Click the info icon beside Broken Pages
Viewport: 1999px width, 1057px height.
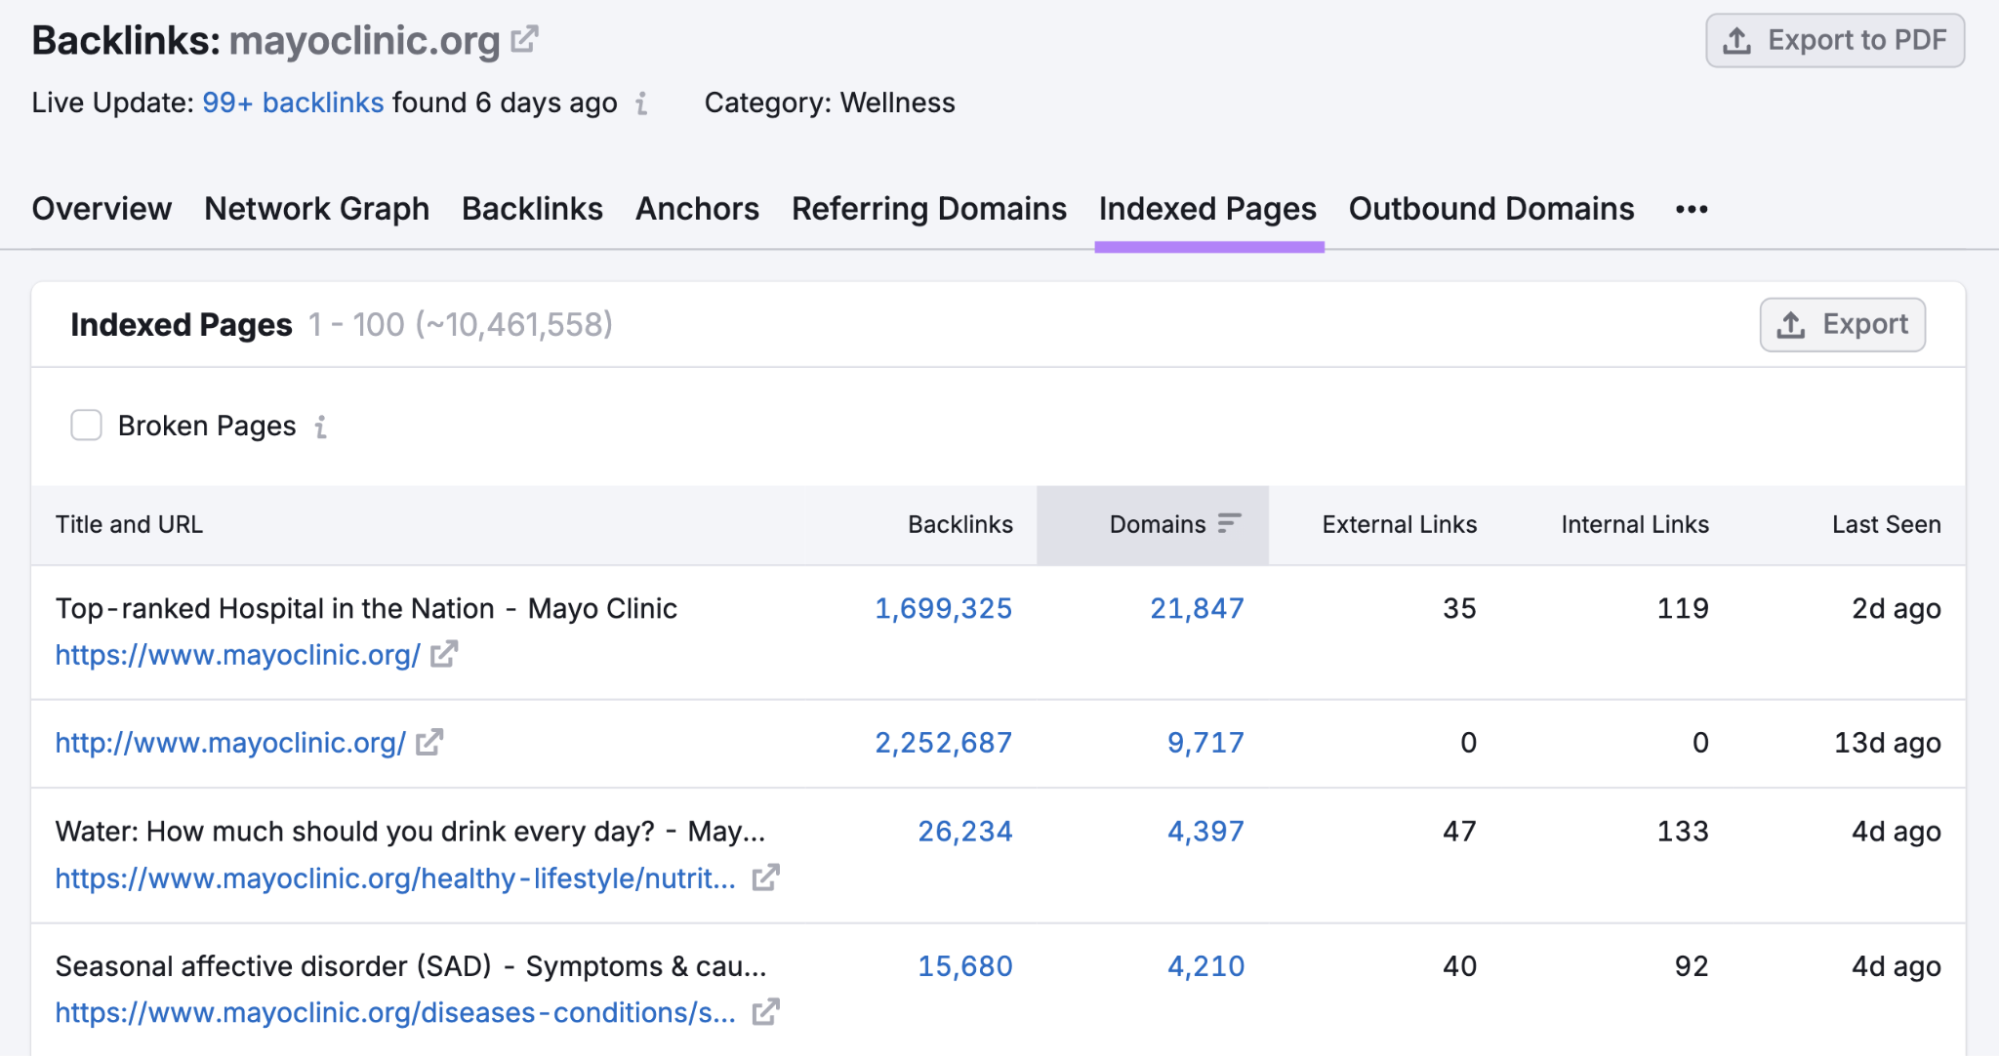[x=320, y=426]
